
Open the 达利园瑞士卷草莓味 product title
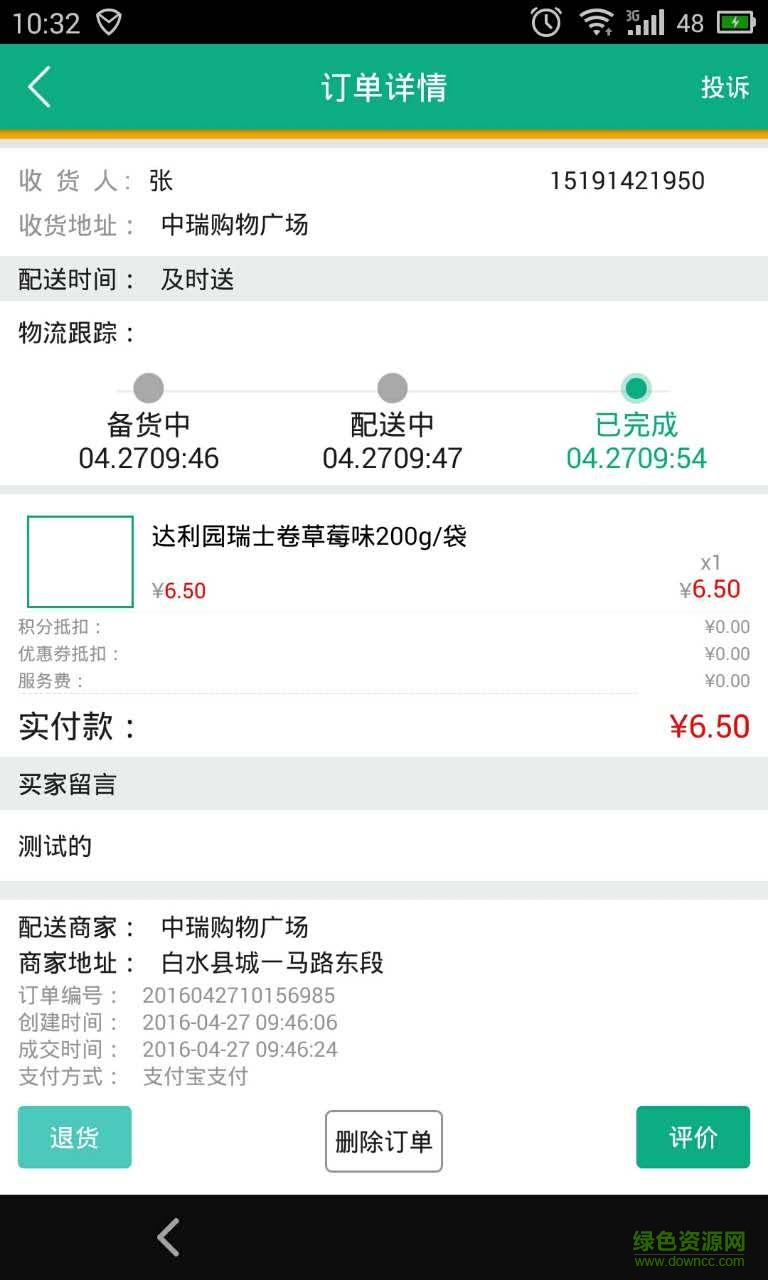pos(309,537)
